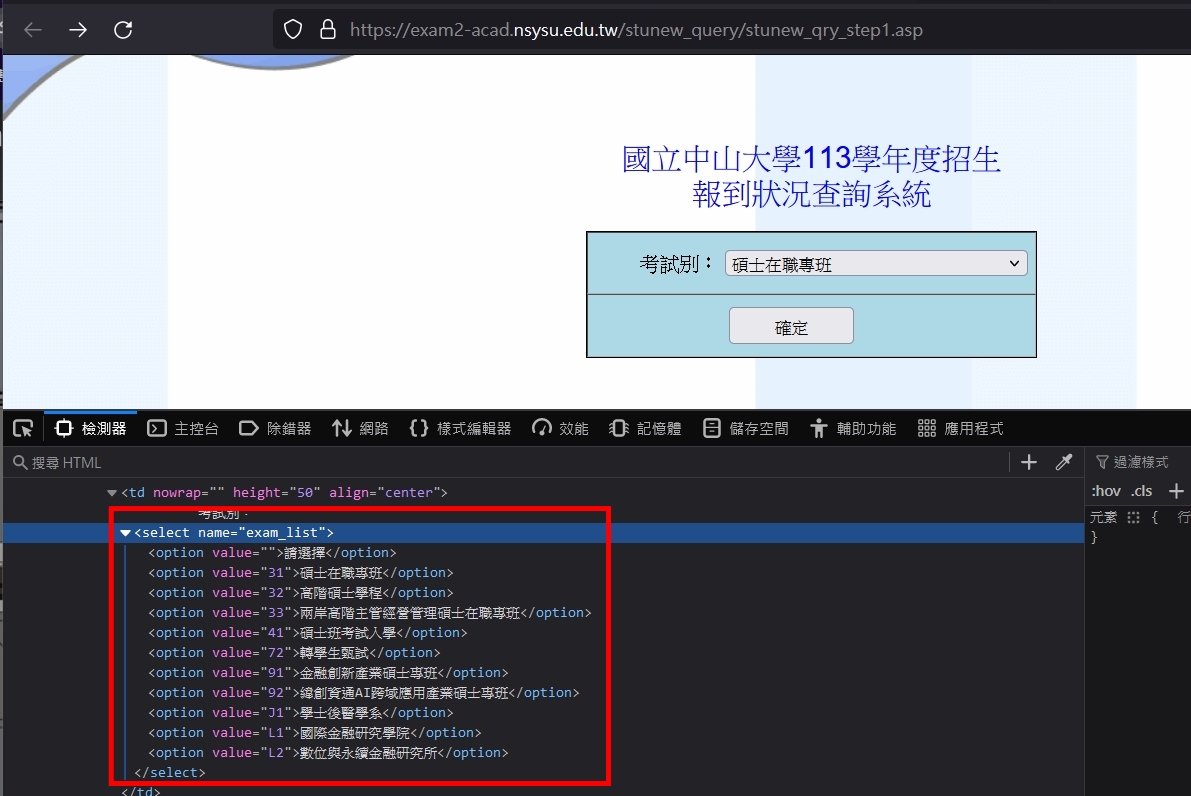
Task: Switch to the 輔助功能 accessibility tab
Action: tap(853, 429)
